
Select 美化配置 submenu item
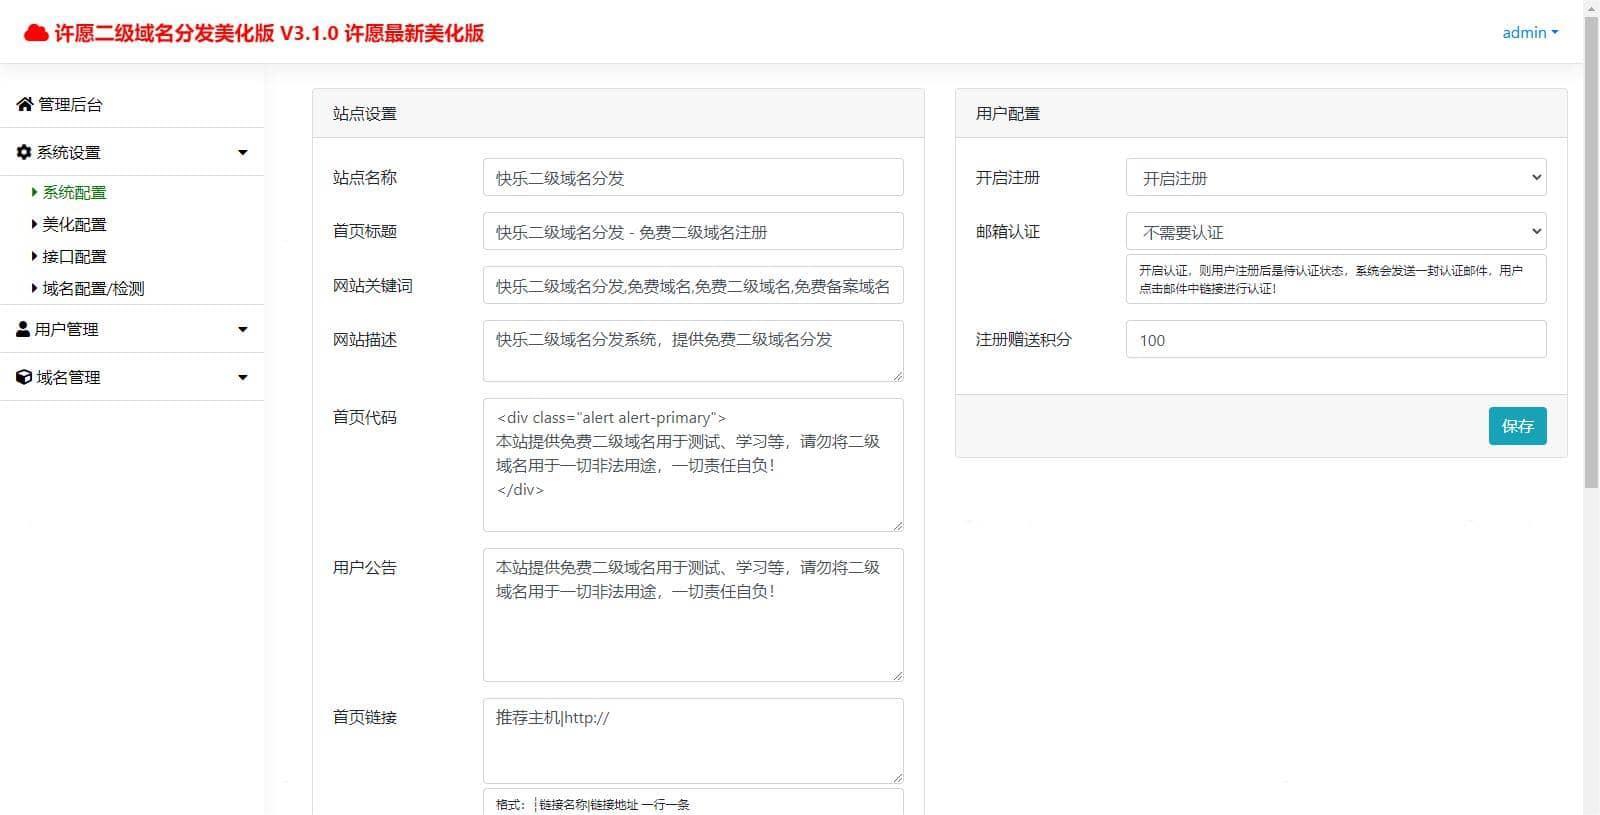pyautogui.click(x=74, y=224)
